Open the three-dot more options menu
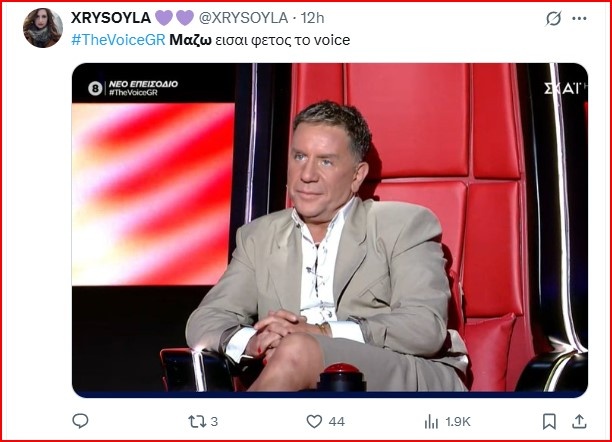This screenshot has height=442, width=612. (x=580, y=19)
